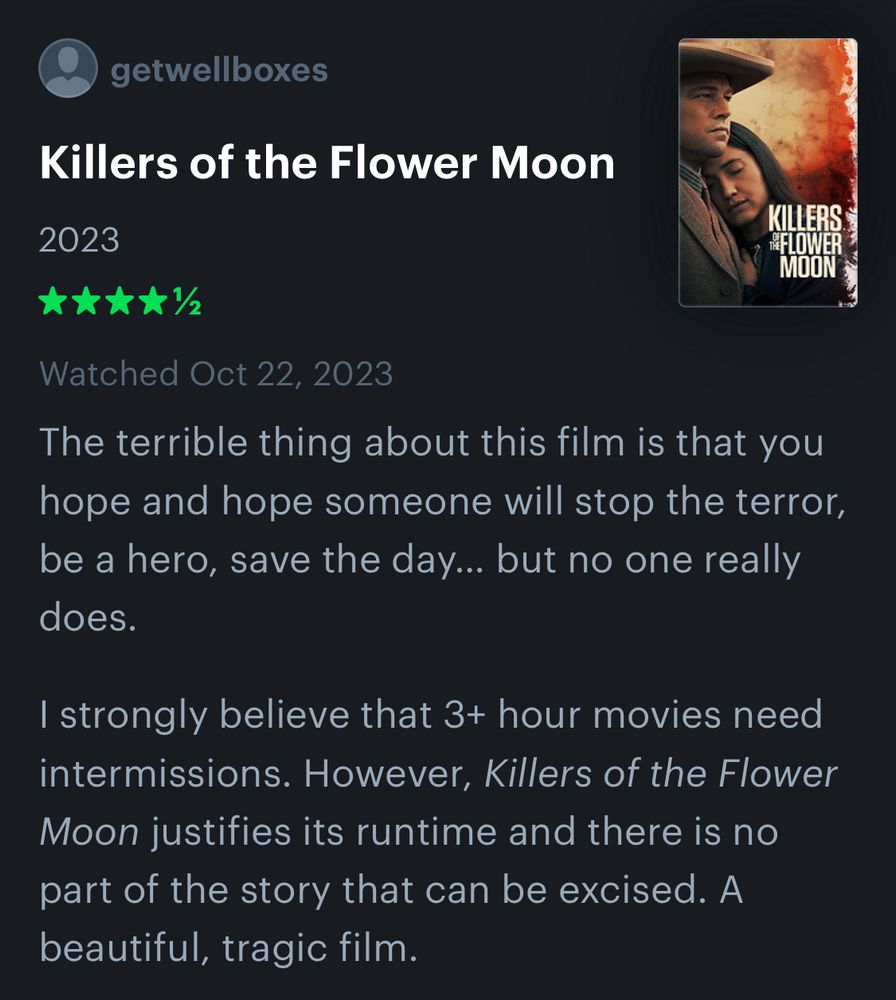Open the Killers of the Flower Moon title
This screenshot has height=1000, width=896.
coord(328,162)
